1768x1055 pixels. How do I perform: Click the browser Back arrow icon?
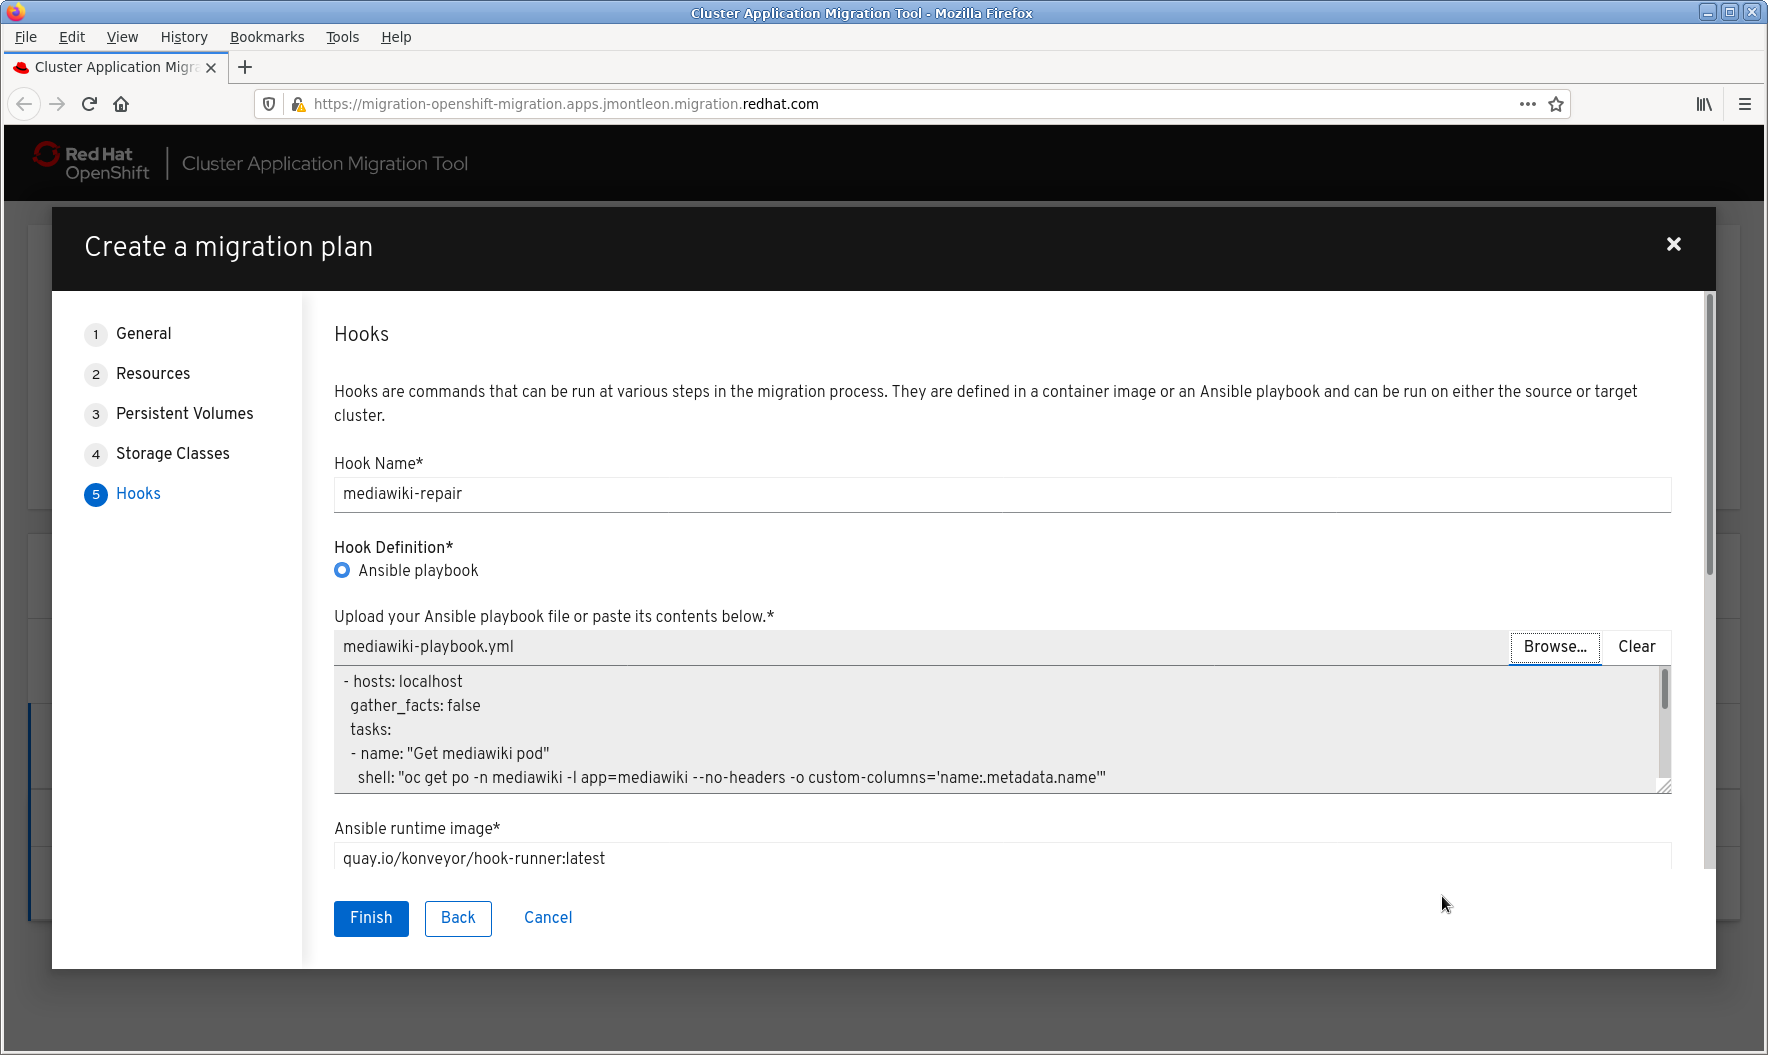pyautogui.click(x=24, y=104)
